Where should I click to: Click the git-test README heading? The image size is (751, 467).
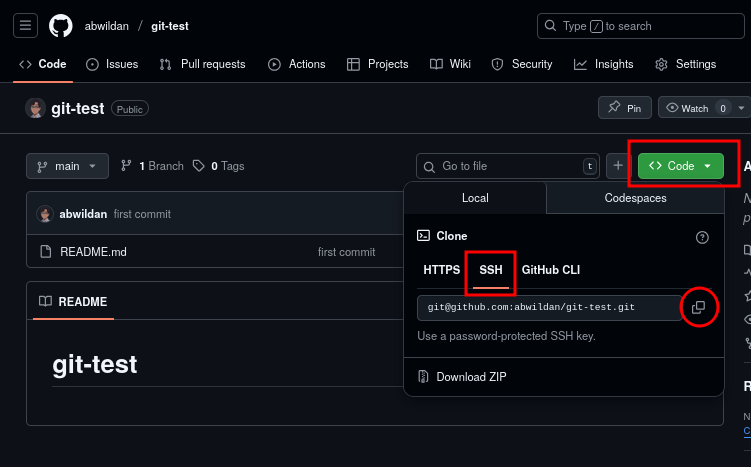[x=95, y=364]
